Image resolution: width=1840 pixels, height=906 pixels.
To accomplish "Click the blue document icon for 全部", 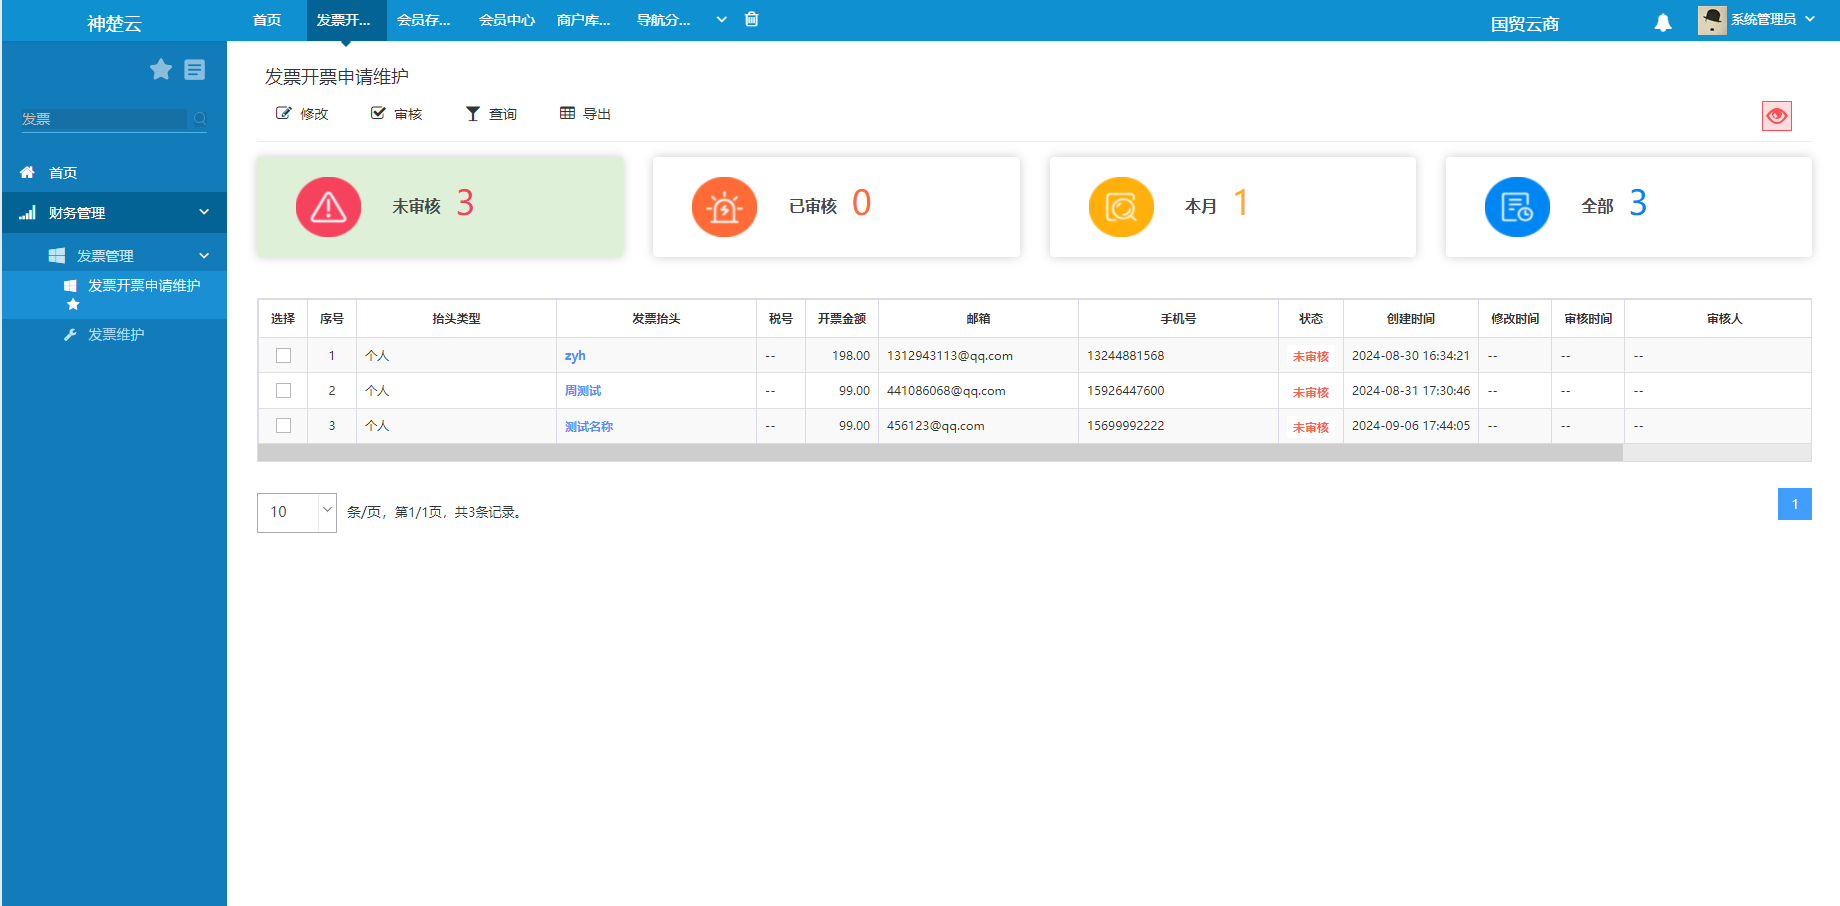I will pos(1517,207).
